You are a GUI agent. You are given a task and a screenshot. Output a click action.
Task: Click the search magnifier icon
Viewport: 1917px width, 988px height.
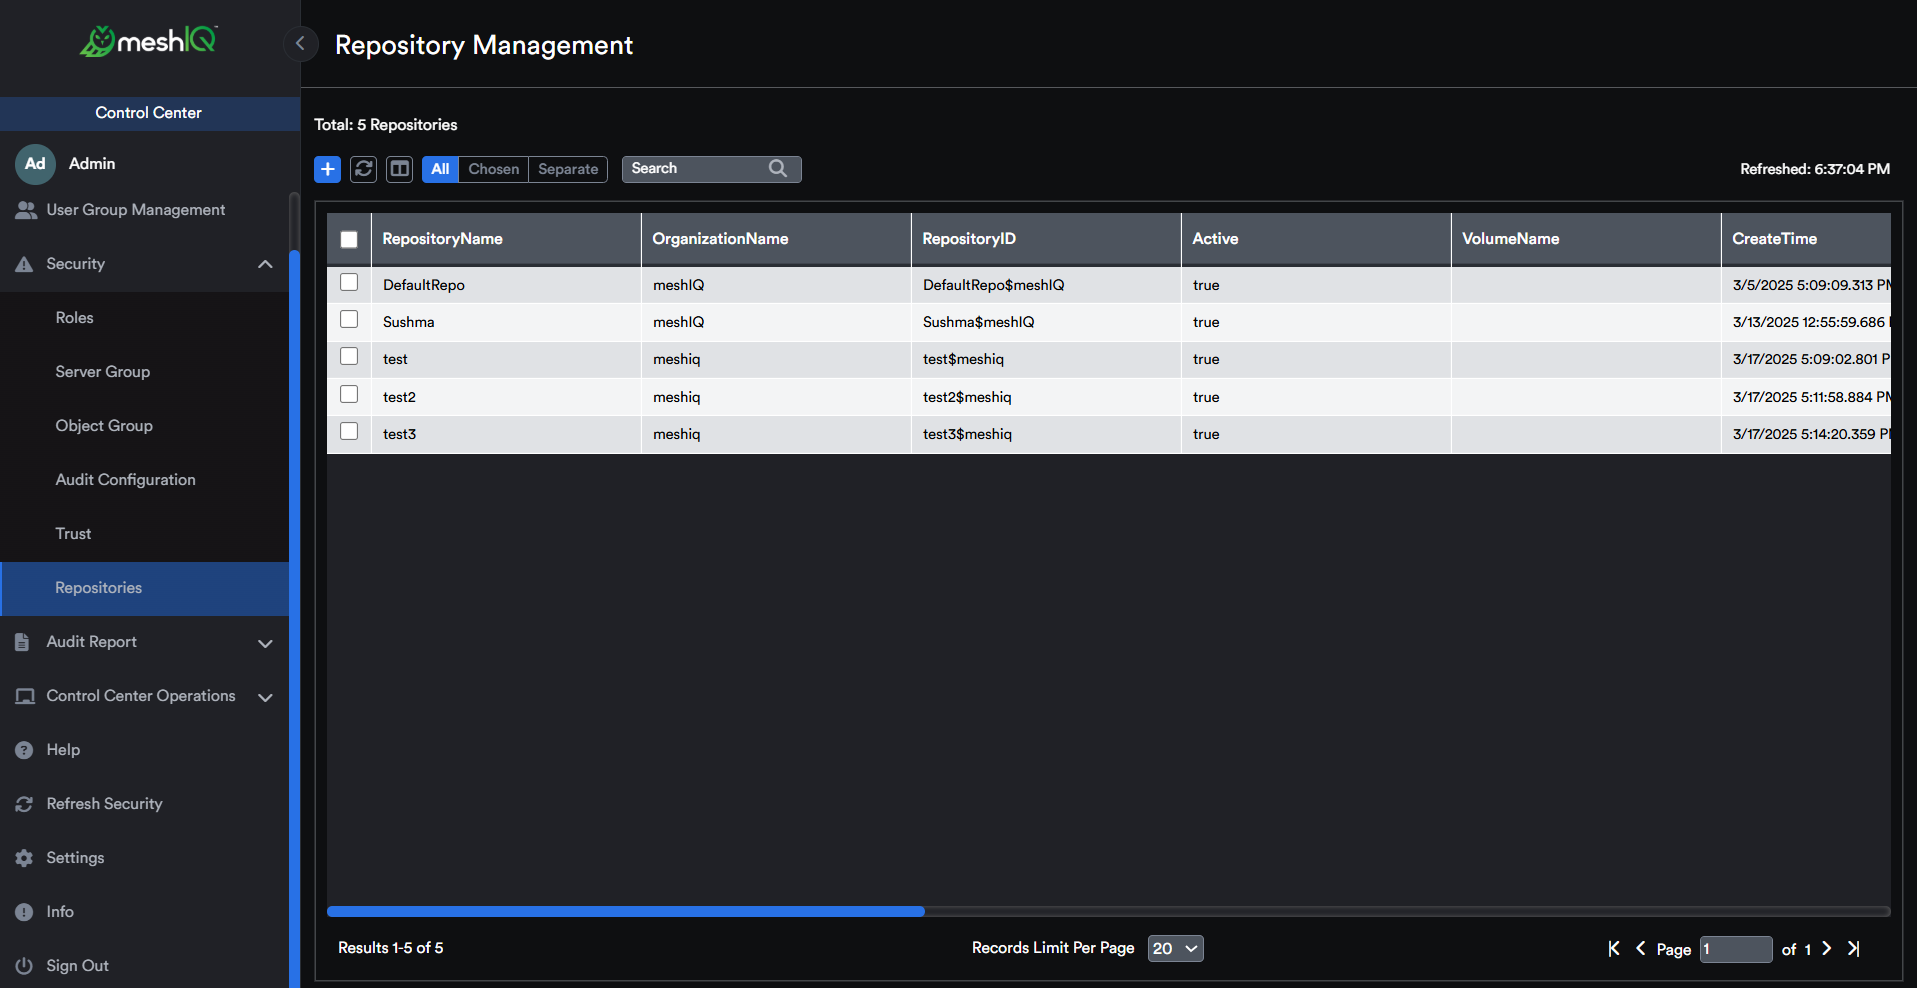778,168
